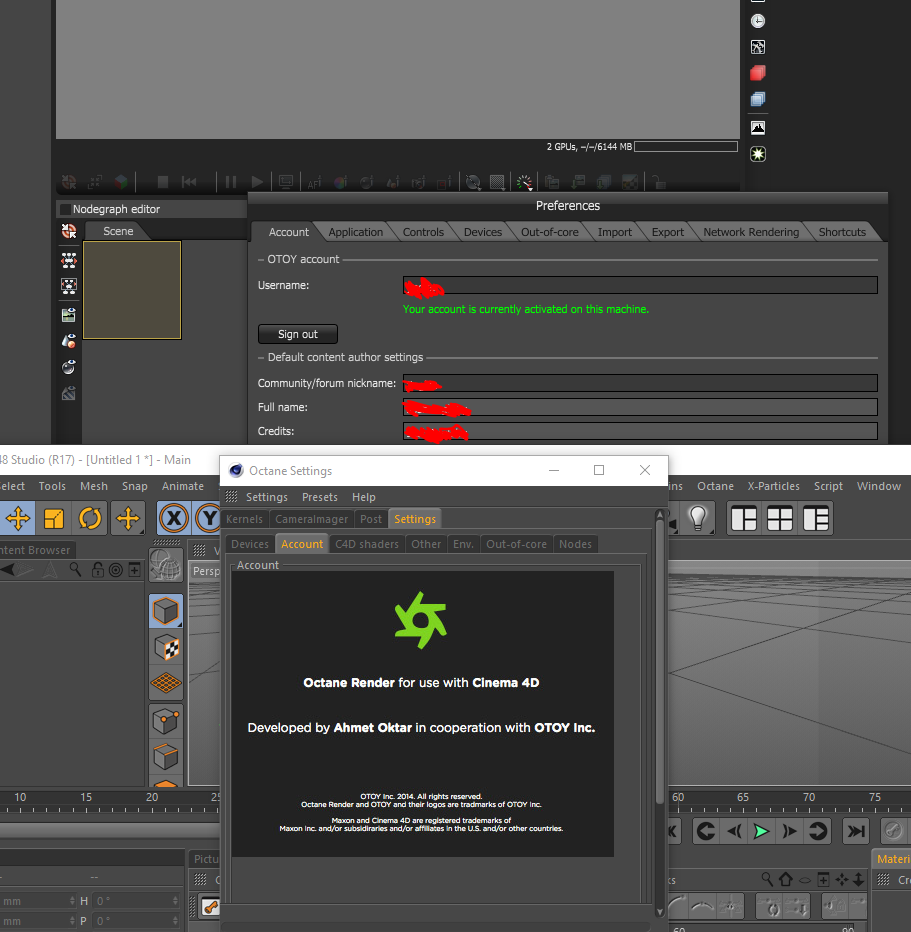Click the Content Browser search magnifier icon
The image size is (911, 932).
click(75, 570)
